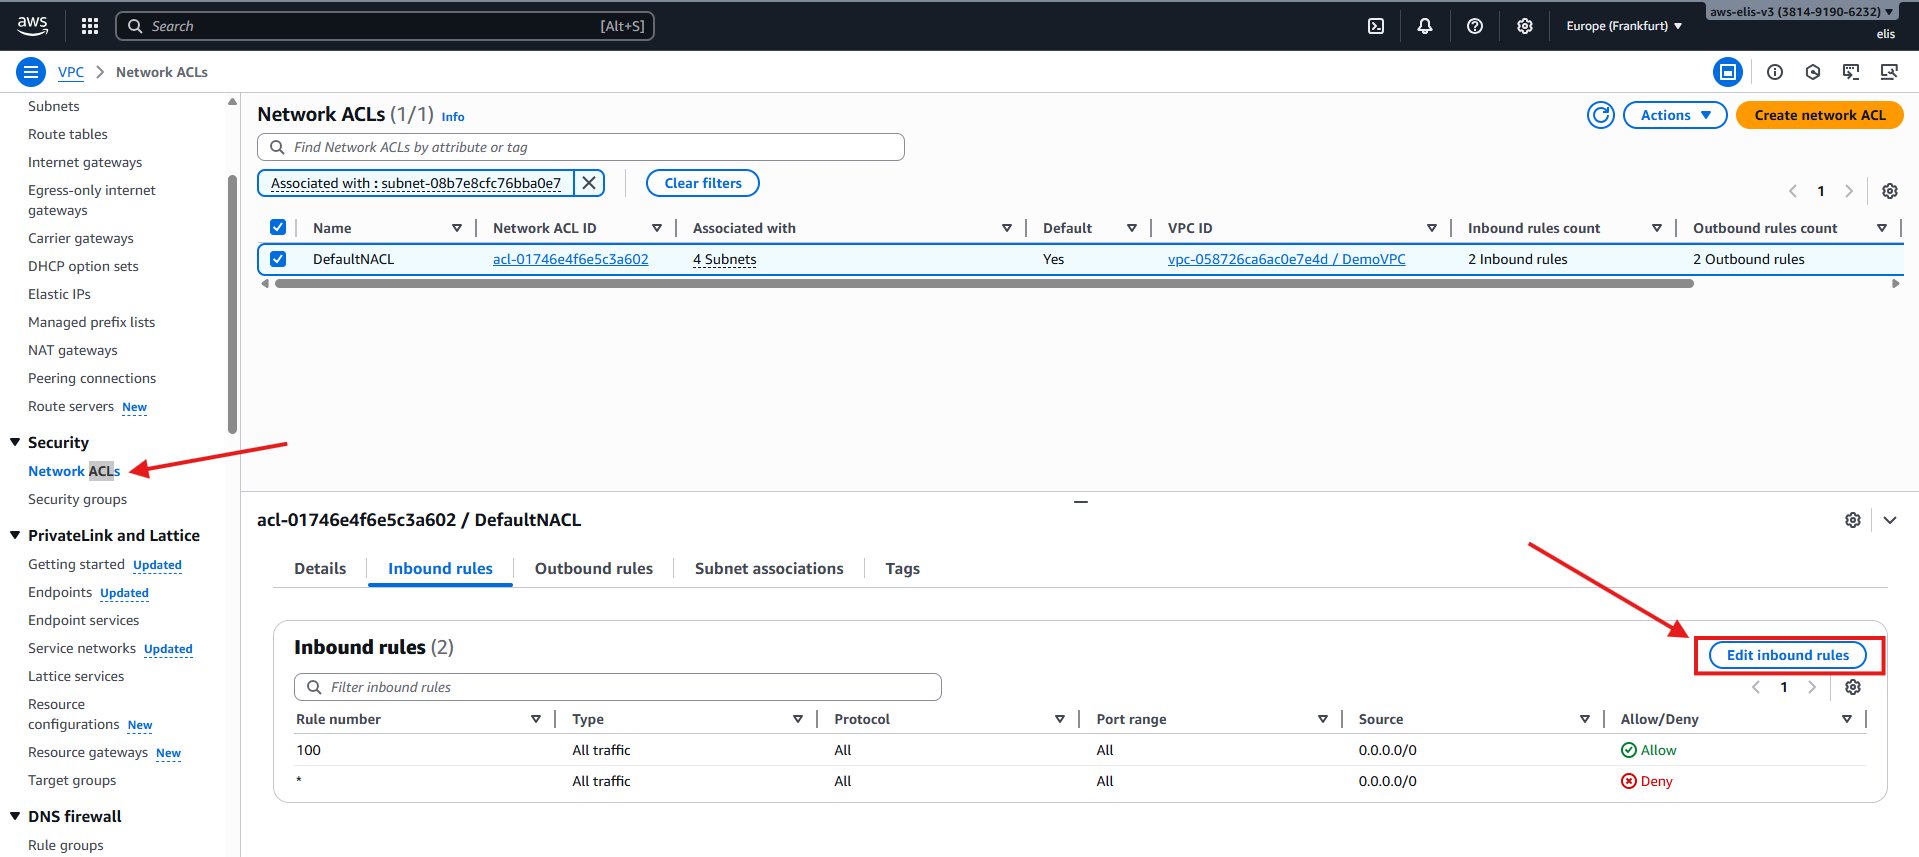1919x857 pixels.
Task: Open the Europe (Frankfurt) region selector
Action: coord(1623,26)
